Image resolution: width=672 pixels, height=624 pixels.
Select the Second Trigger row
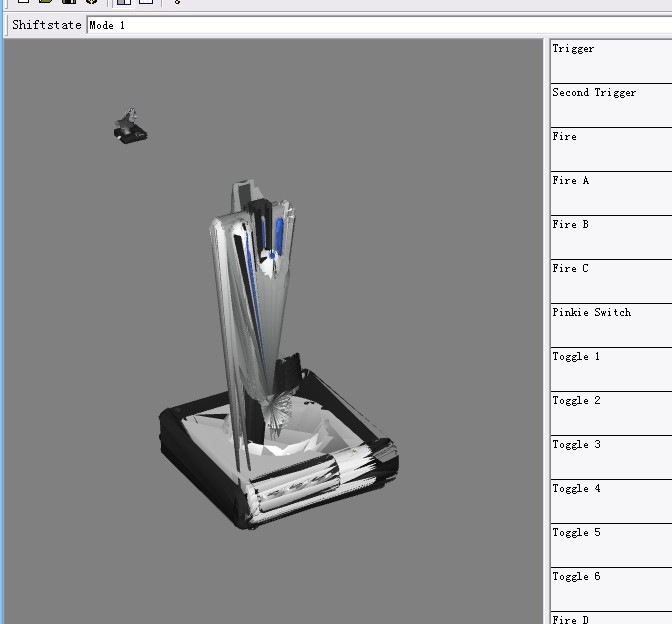(x=610, y=104)
